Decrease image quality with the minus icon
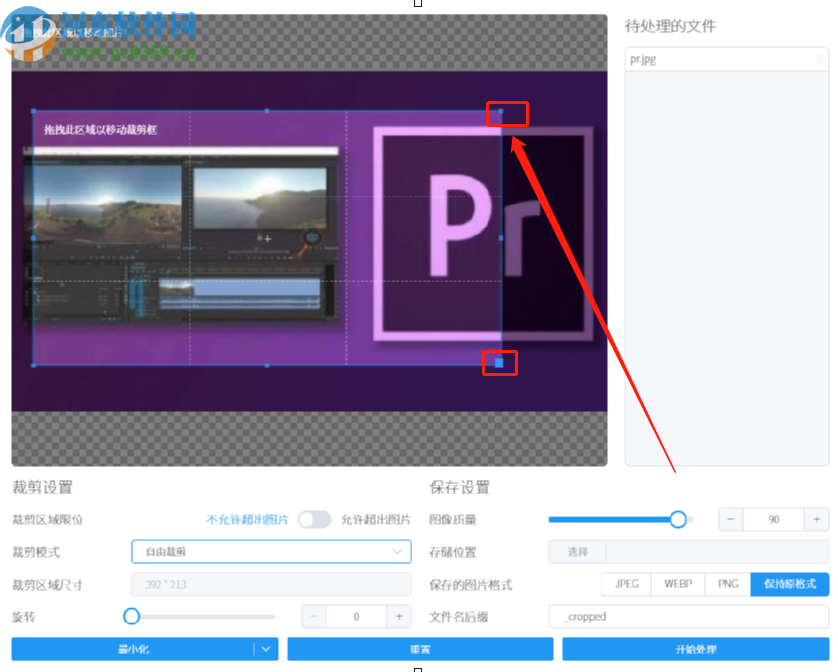The image size is (838, 672). [x=731, y=520]
